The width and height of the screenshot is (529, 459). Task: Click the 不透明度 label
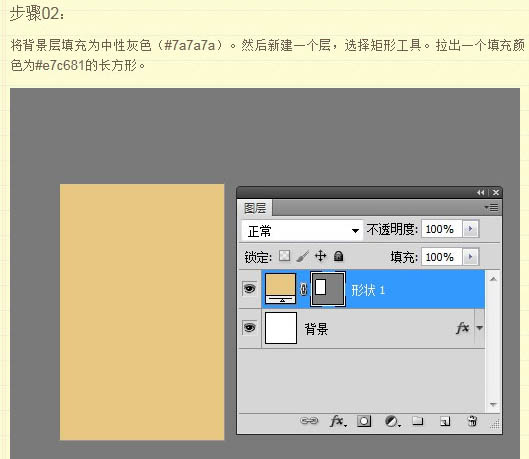click(x=392, y=230)
